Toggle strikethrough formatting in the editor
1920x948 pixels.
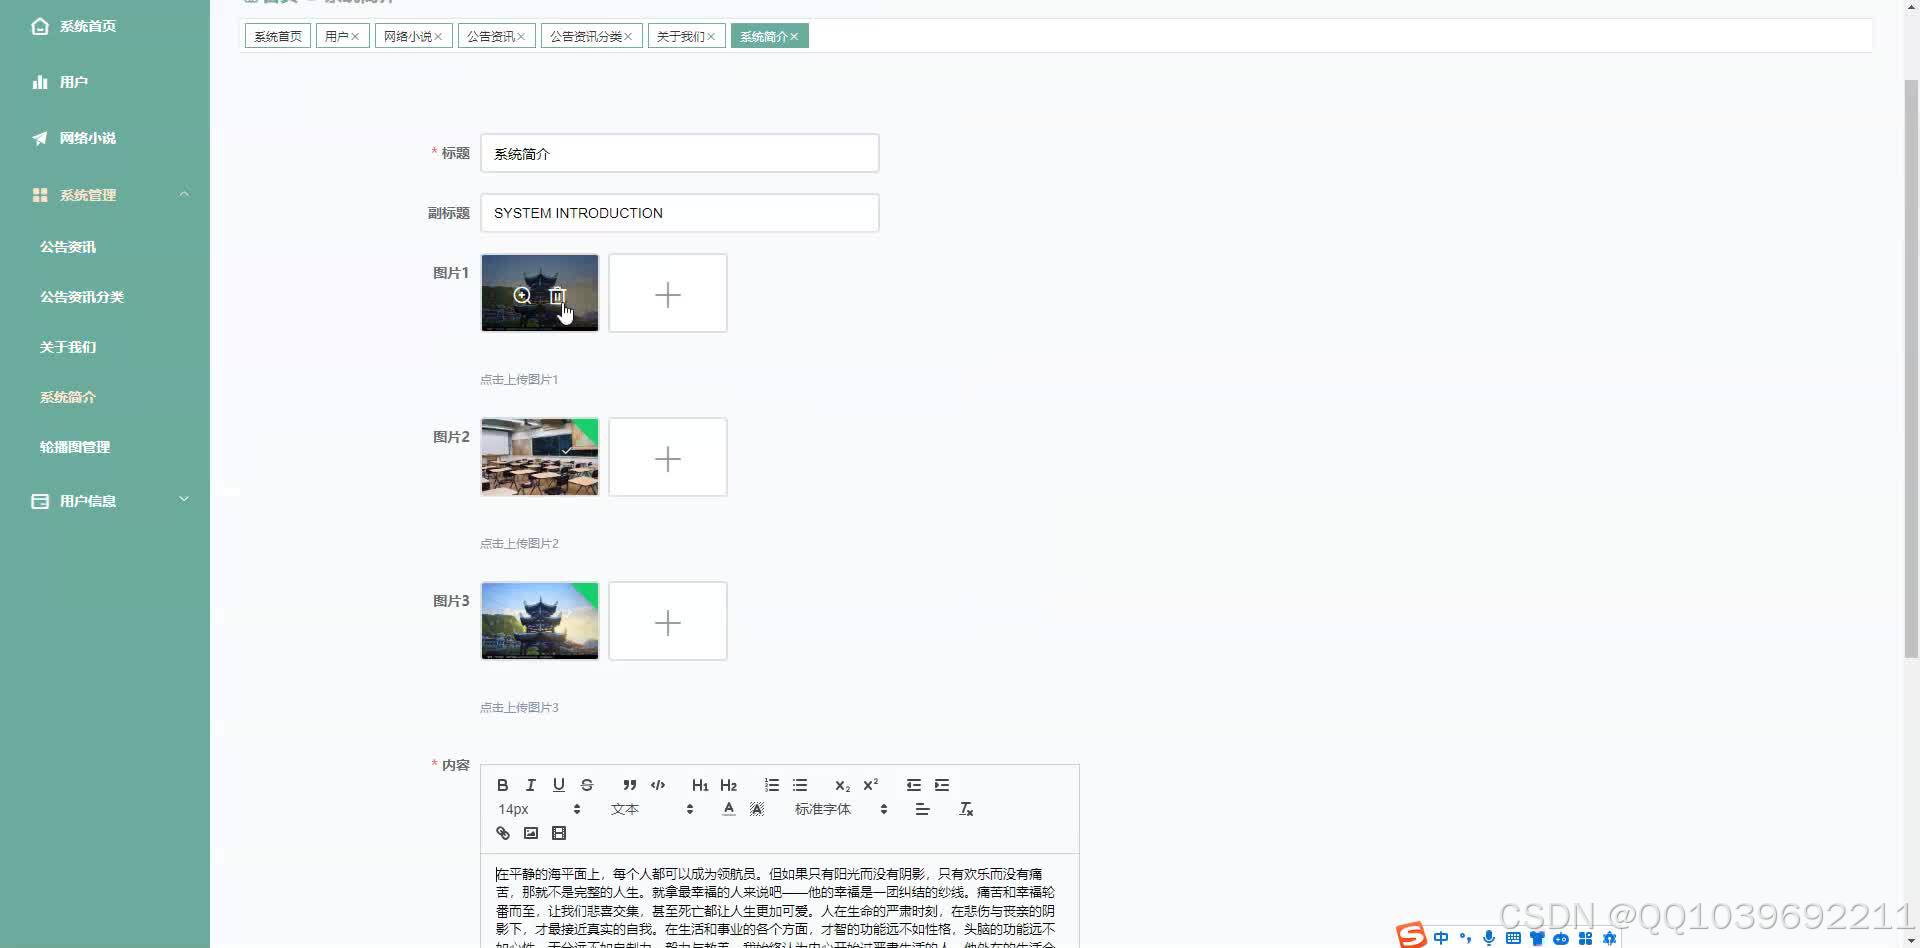587,785
